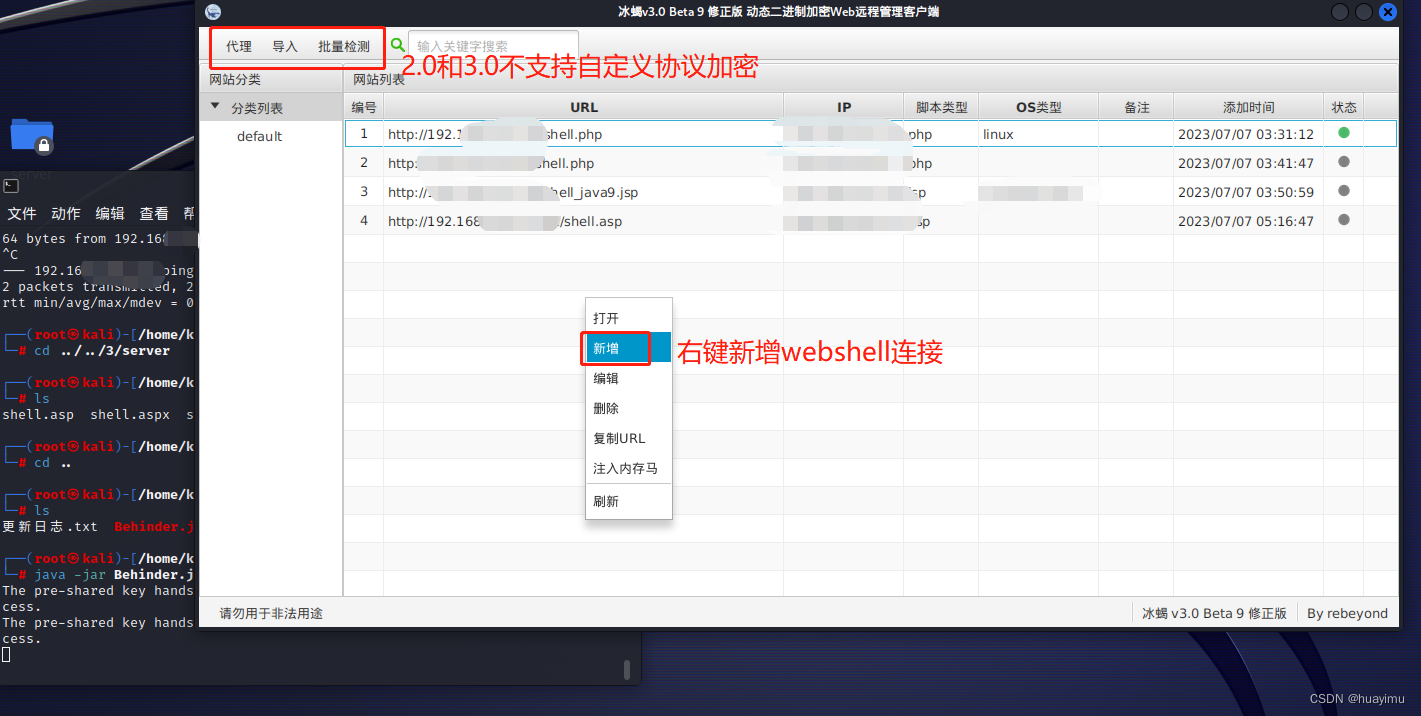Click the gray status dot on the second shell row
Viewport: 1421px width, 716px height.
click(x=1344, y=161)
